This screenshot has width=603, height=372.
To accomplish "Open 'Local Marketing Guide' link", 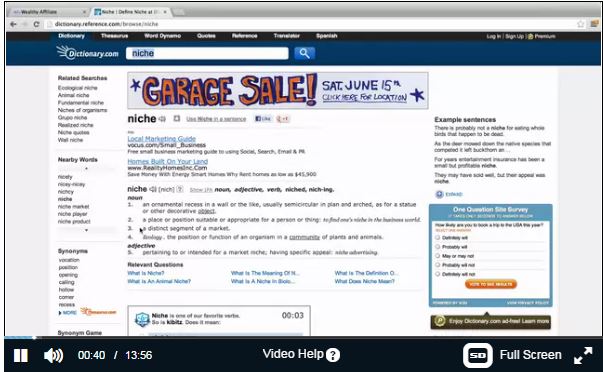I will [x=162, y=138].
